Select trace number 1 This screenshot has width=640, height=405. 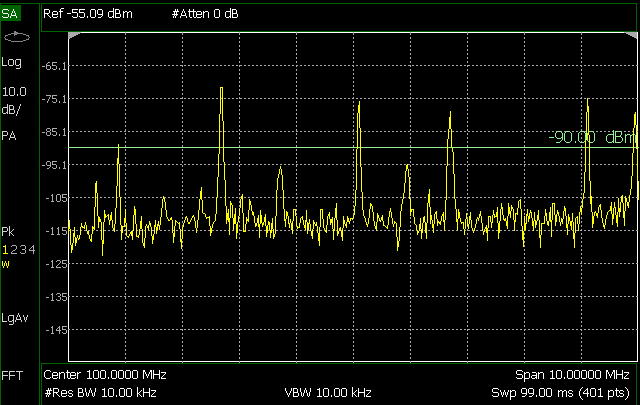coord(5,249)
